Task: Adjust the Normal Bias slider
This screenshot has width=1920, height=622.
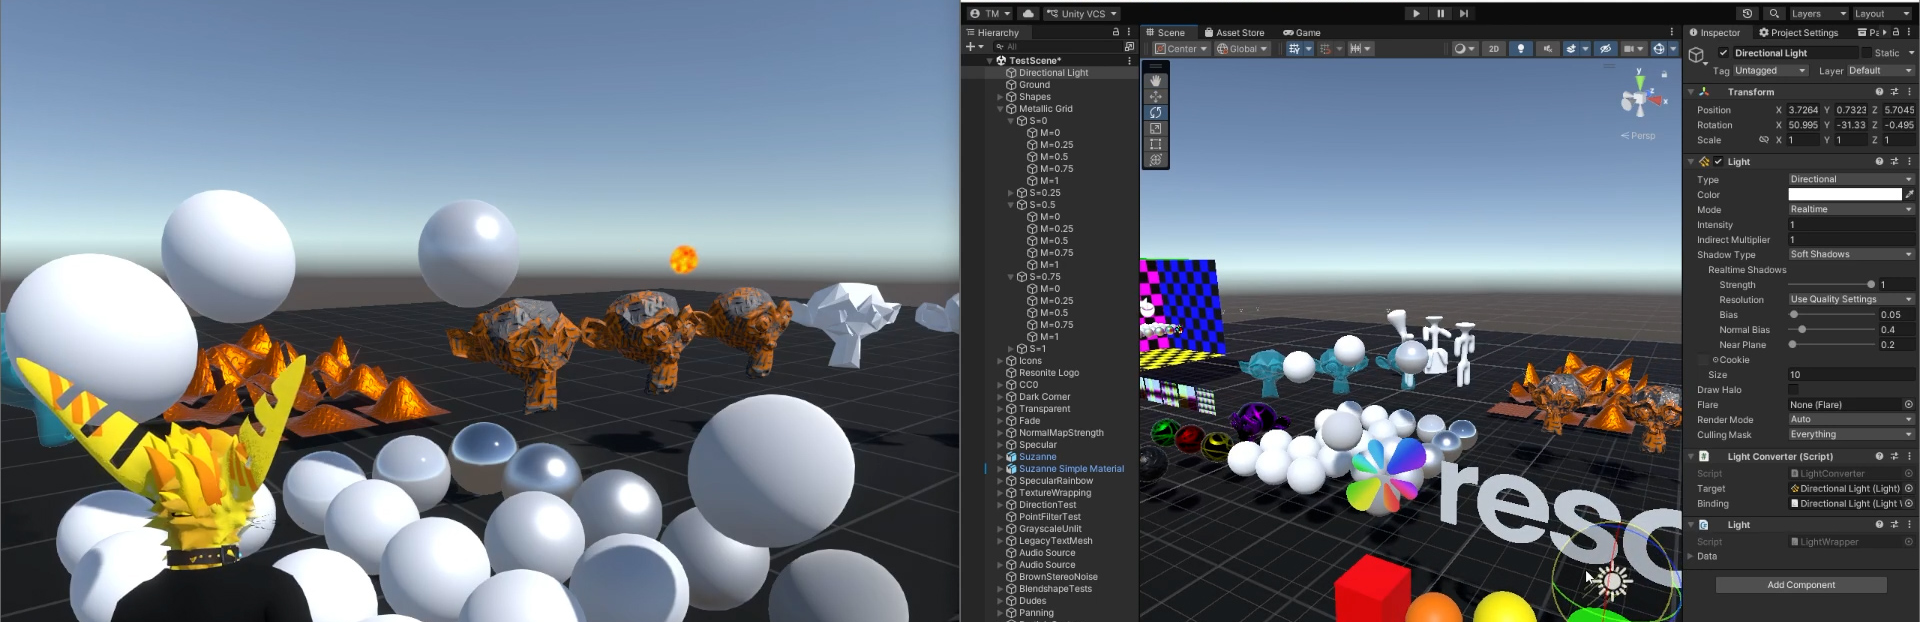Action: 1832,330
